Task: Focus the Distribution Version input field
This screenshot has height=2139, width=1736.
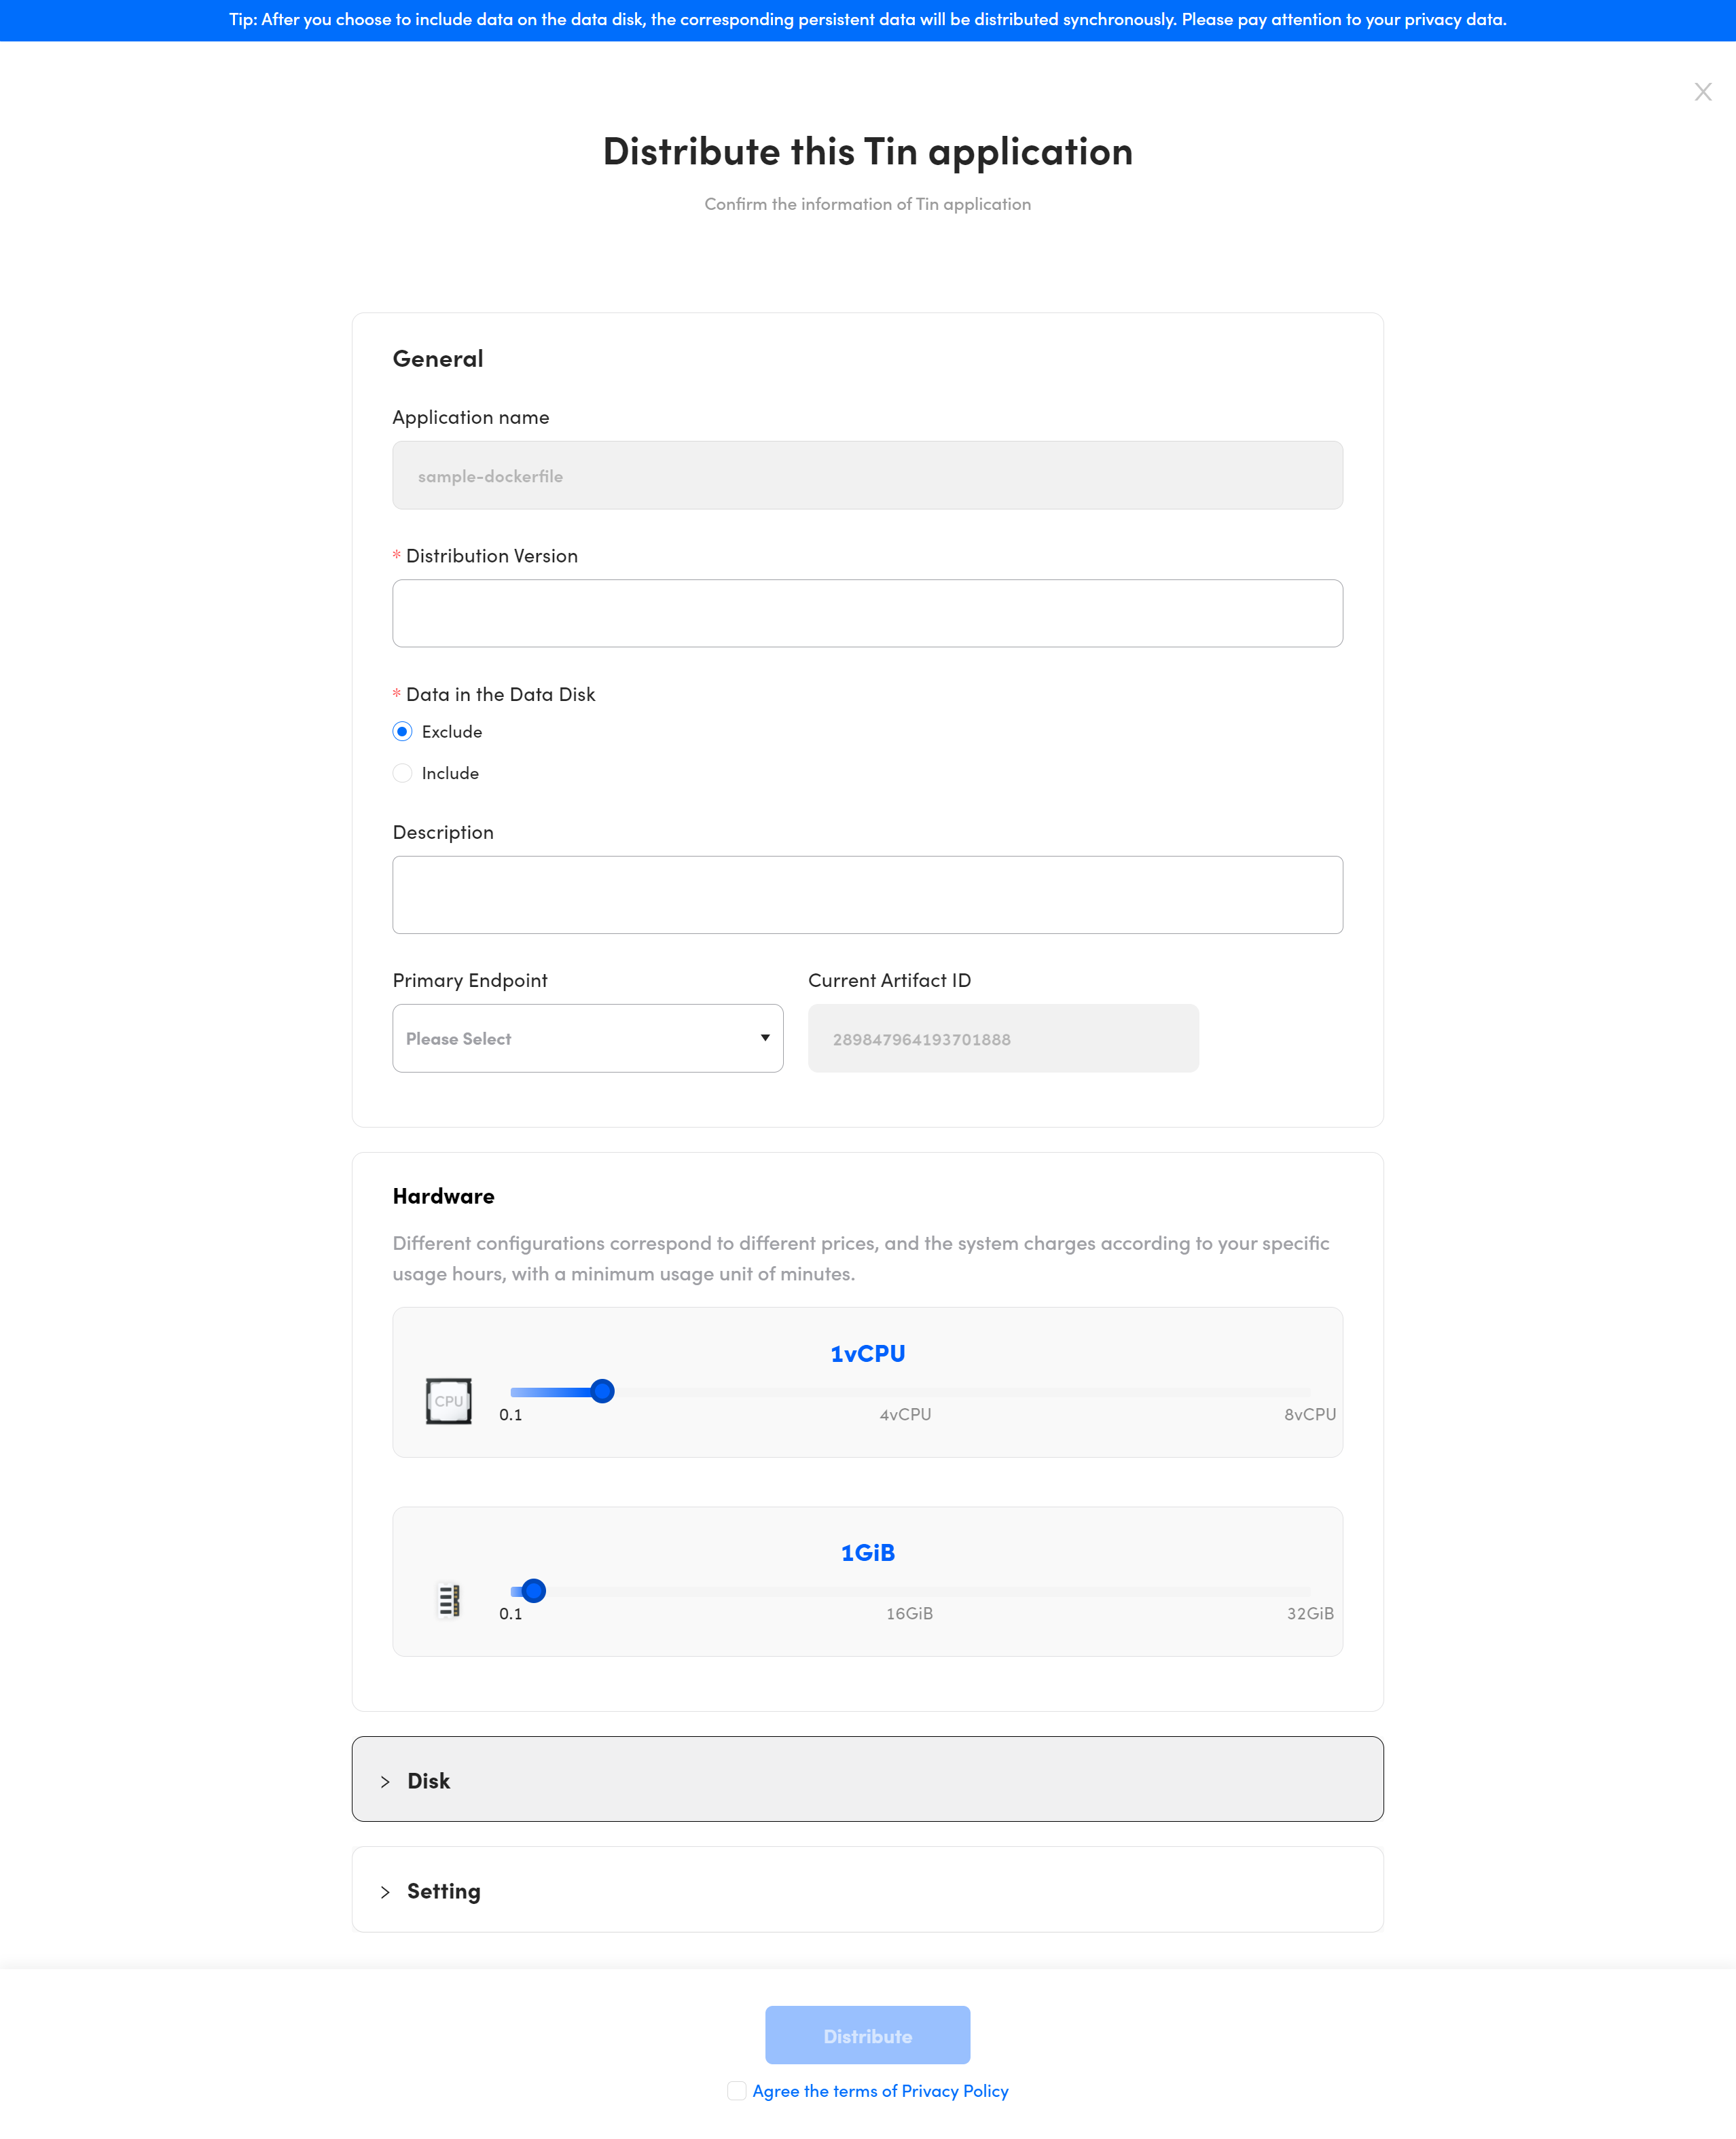Action: click(867, 613)
